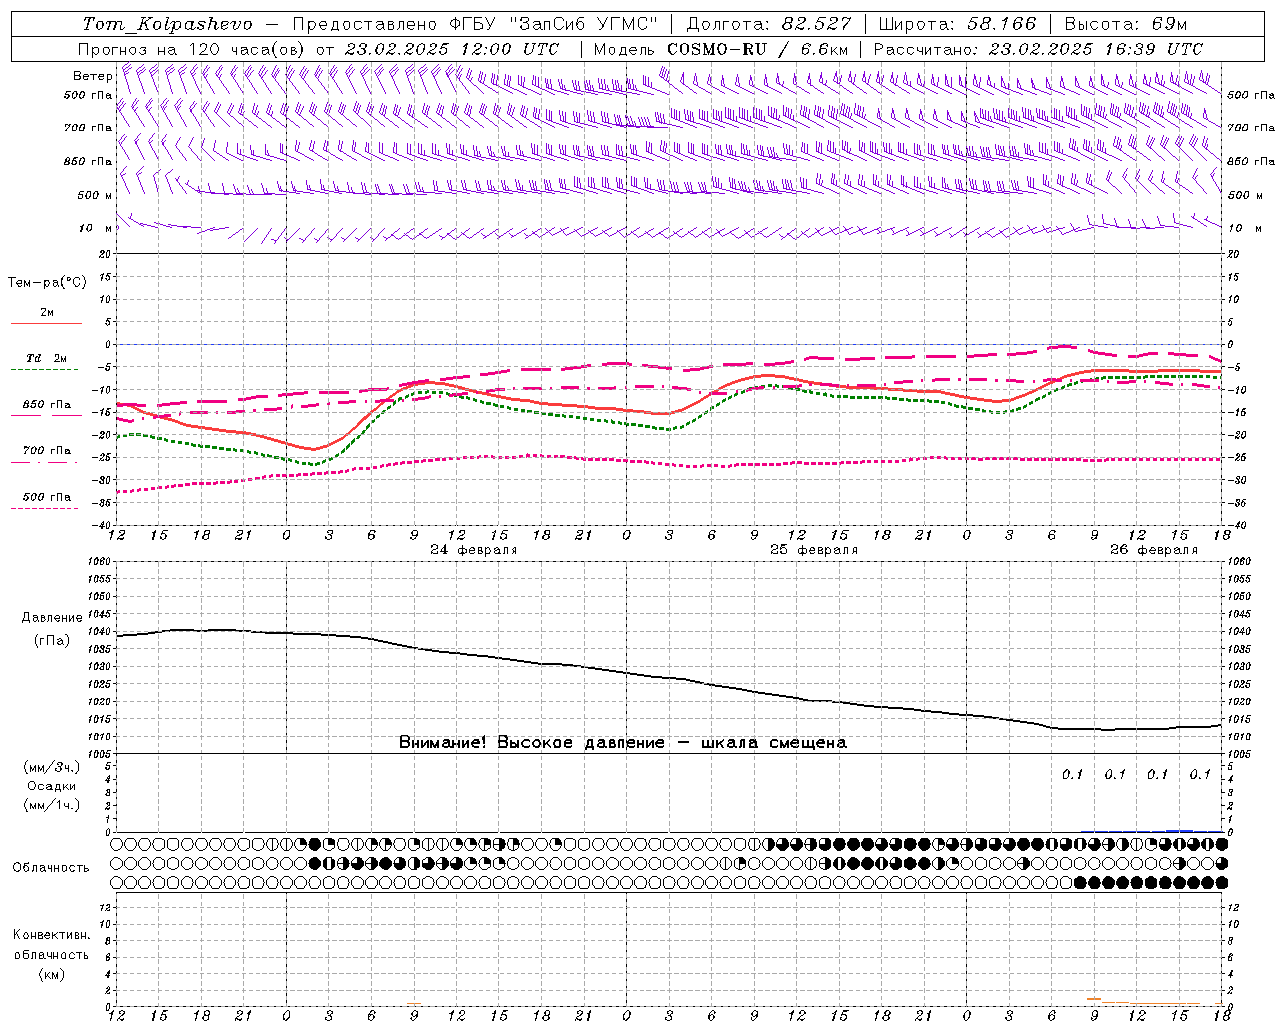Click the "Ветер" wind panel label
The image size is (1280, 1024).
93,76
